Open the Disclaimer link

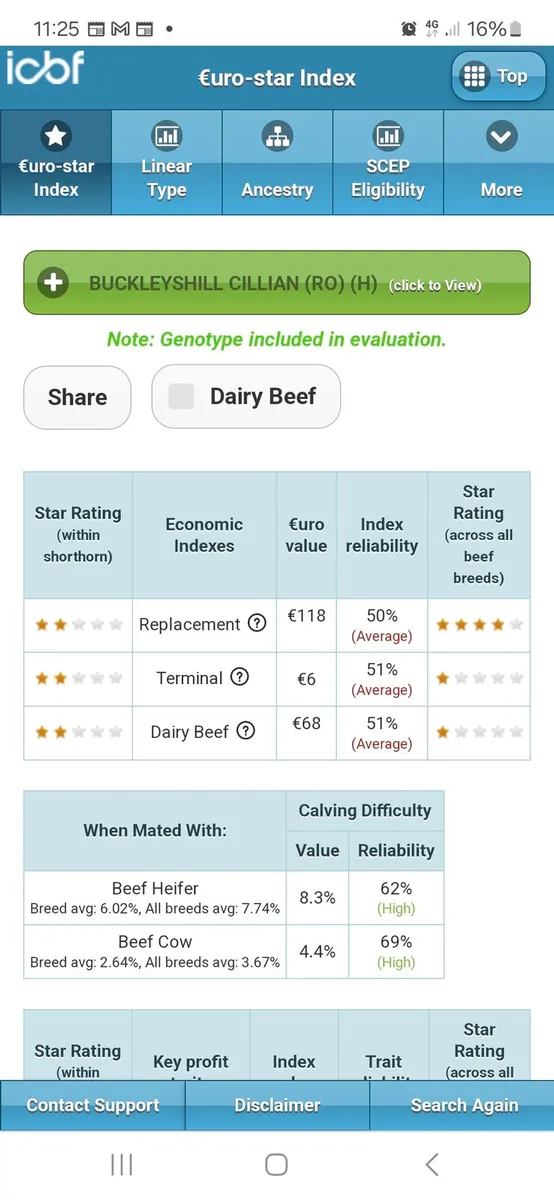click(277, 1105)
